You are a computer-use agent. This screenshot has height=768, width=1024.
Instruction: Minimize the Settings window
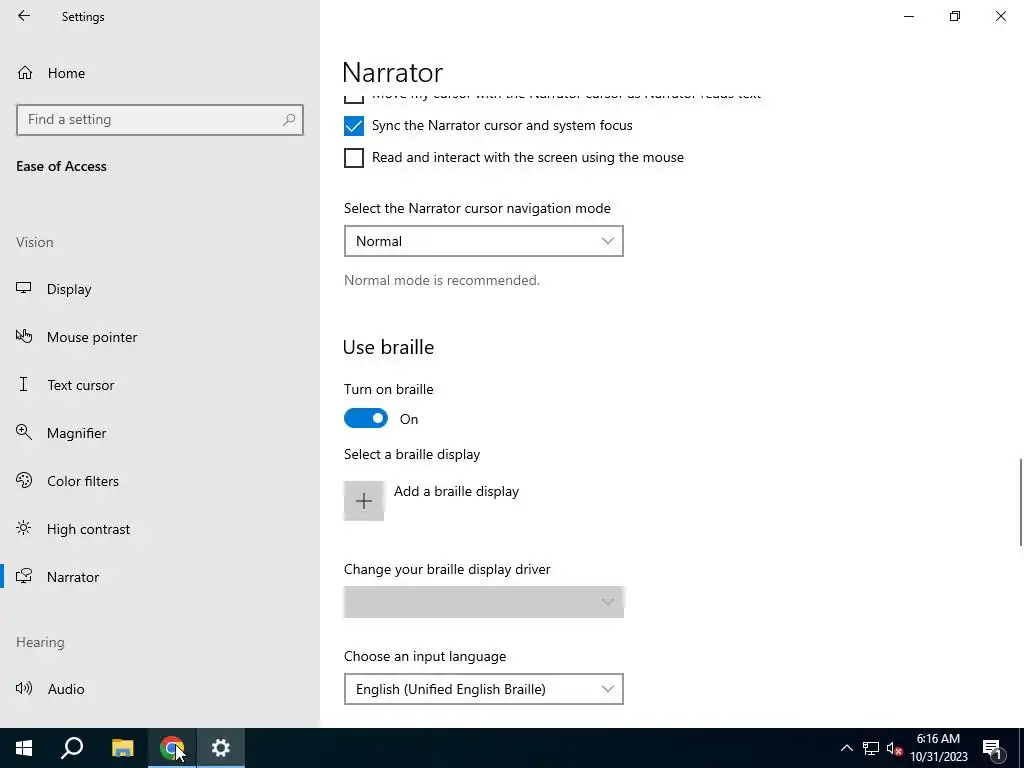tap(909, 16)
